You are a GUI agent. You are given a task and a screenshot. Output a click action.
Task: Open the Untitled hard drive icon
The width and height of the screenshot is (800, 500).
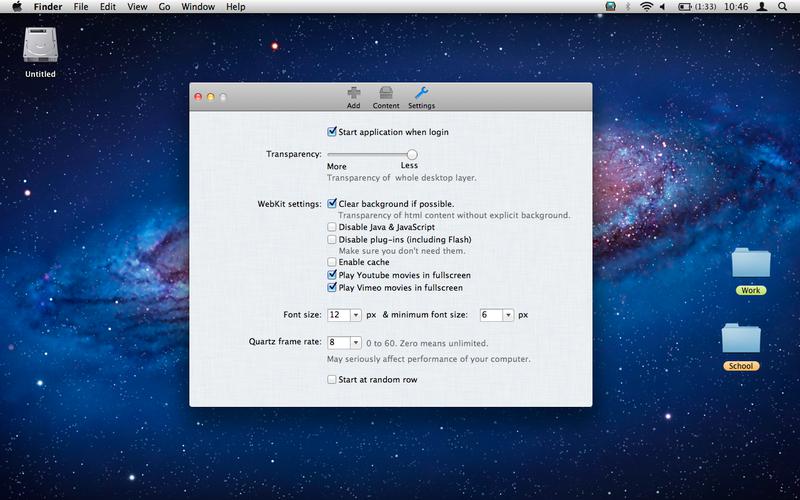pyautogui.click(x=40, y=45)
